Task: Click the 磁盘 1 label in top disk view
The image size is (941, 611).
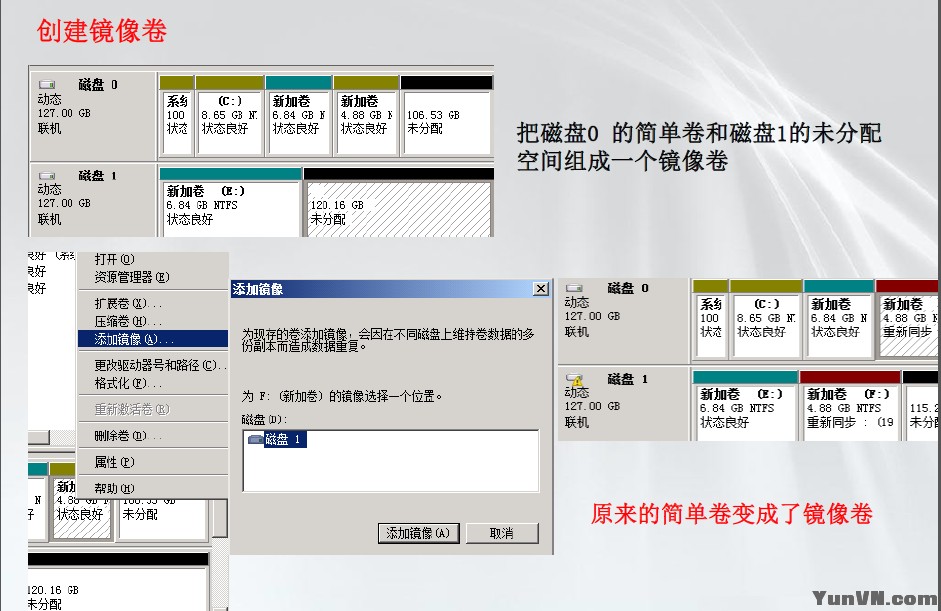Action: 98,176
